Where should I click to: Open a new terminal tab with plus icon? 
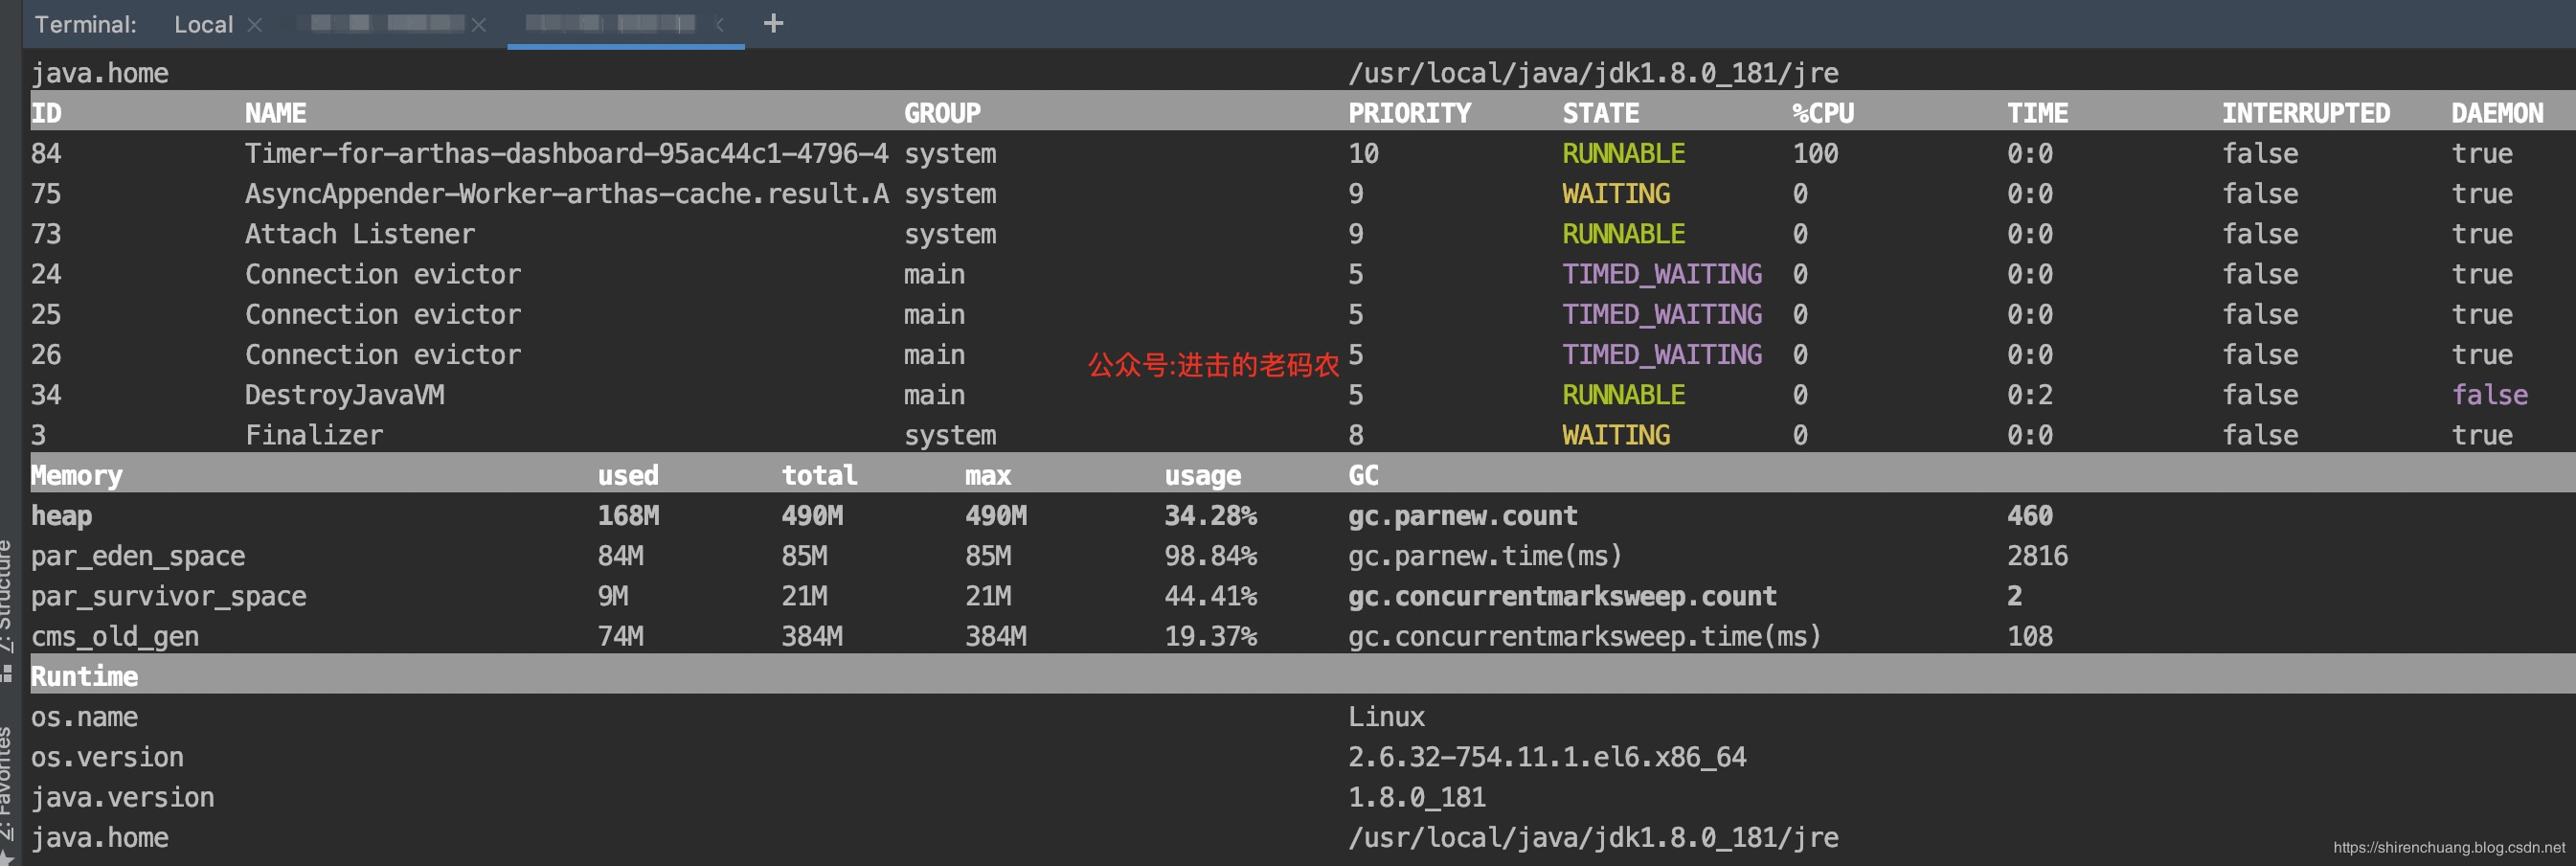point(773,23)
